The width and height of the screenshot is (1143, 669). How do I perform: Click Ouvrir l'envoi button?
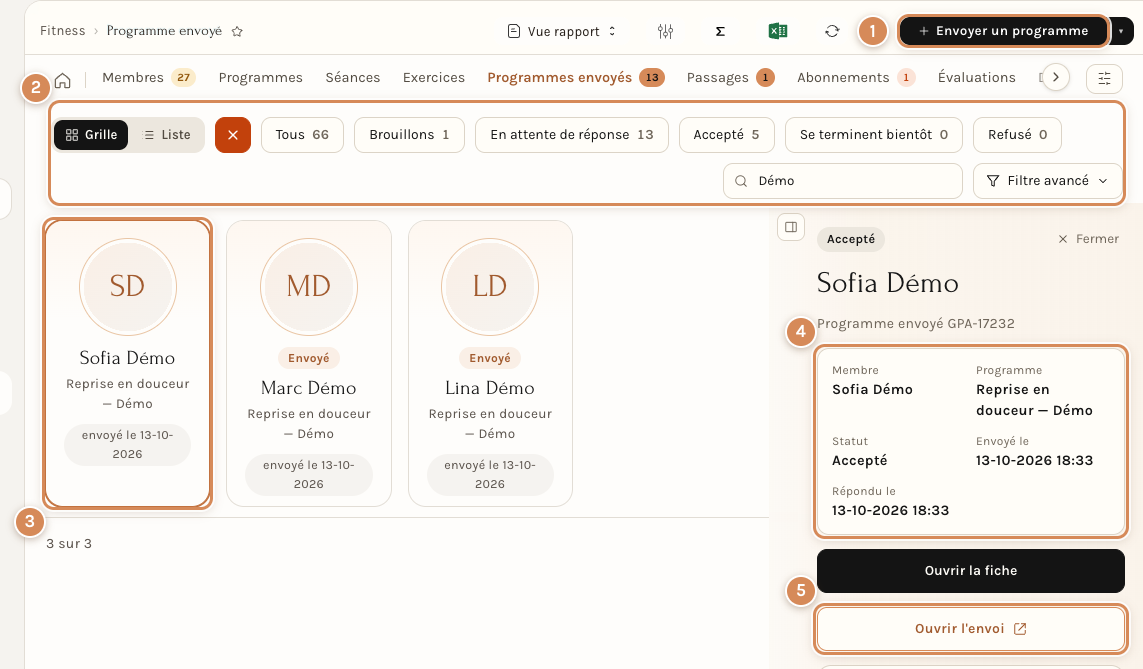970,629
